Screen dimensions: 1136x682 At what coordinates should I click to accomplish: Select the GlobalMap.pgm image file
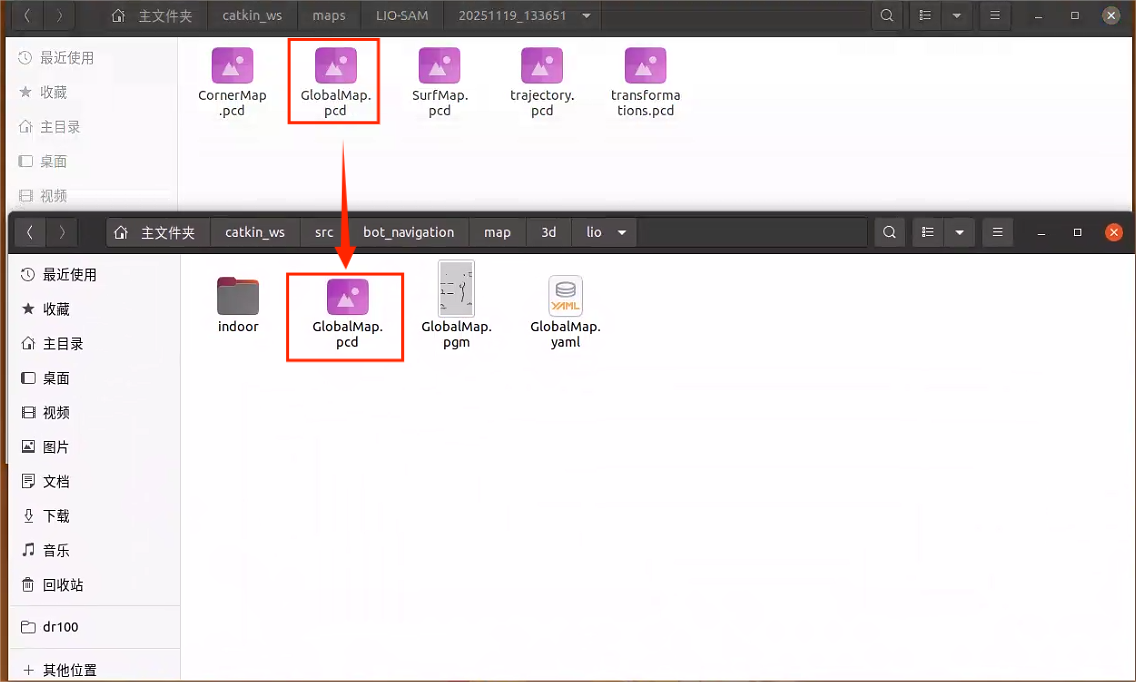[x=456, y=291]
